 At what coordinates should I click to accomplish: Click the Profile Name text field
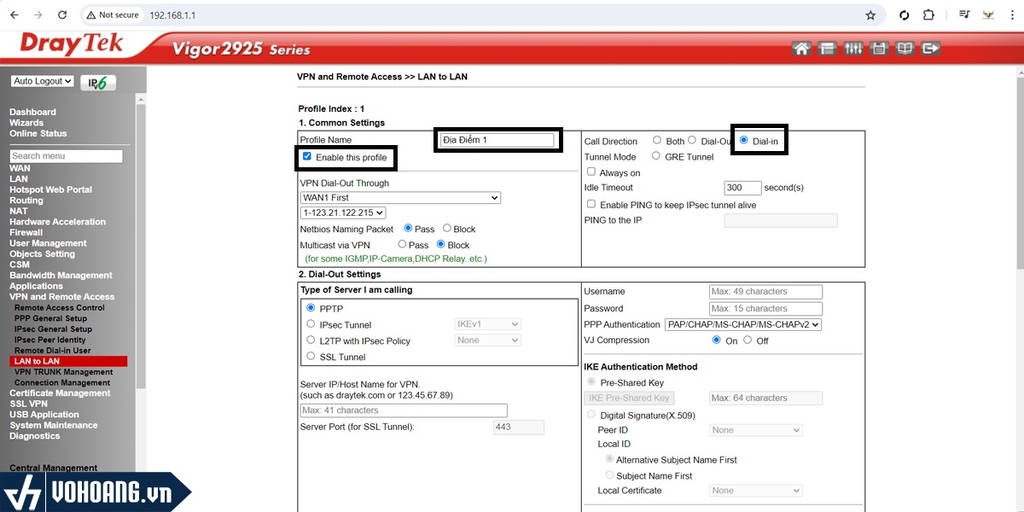[497, 140]
